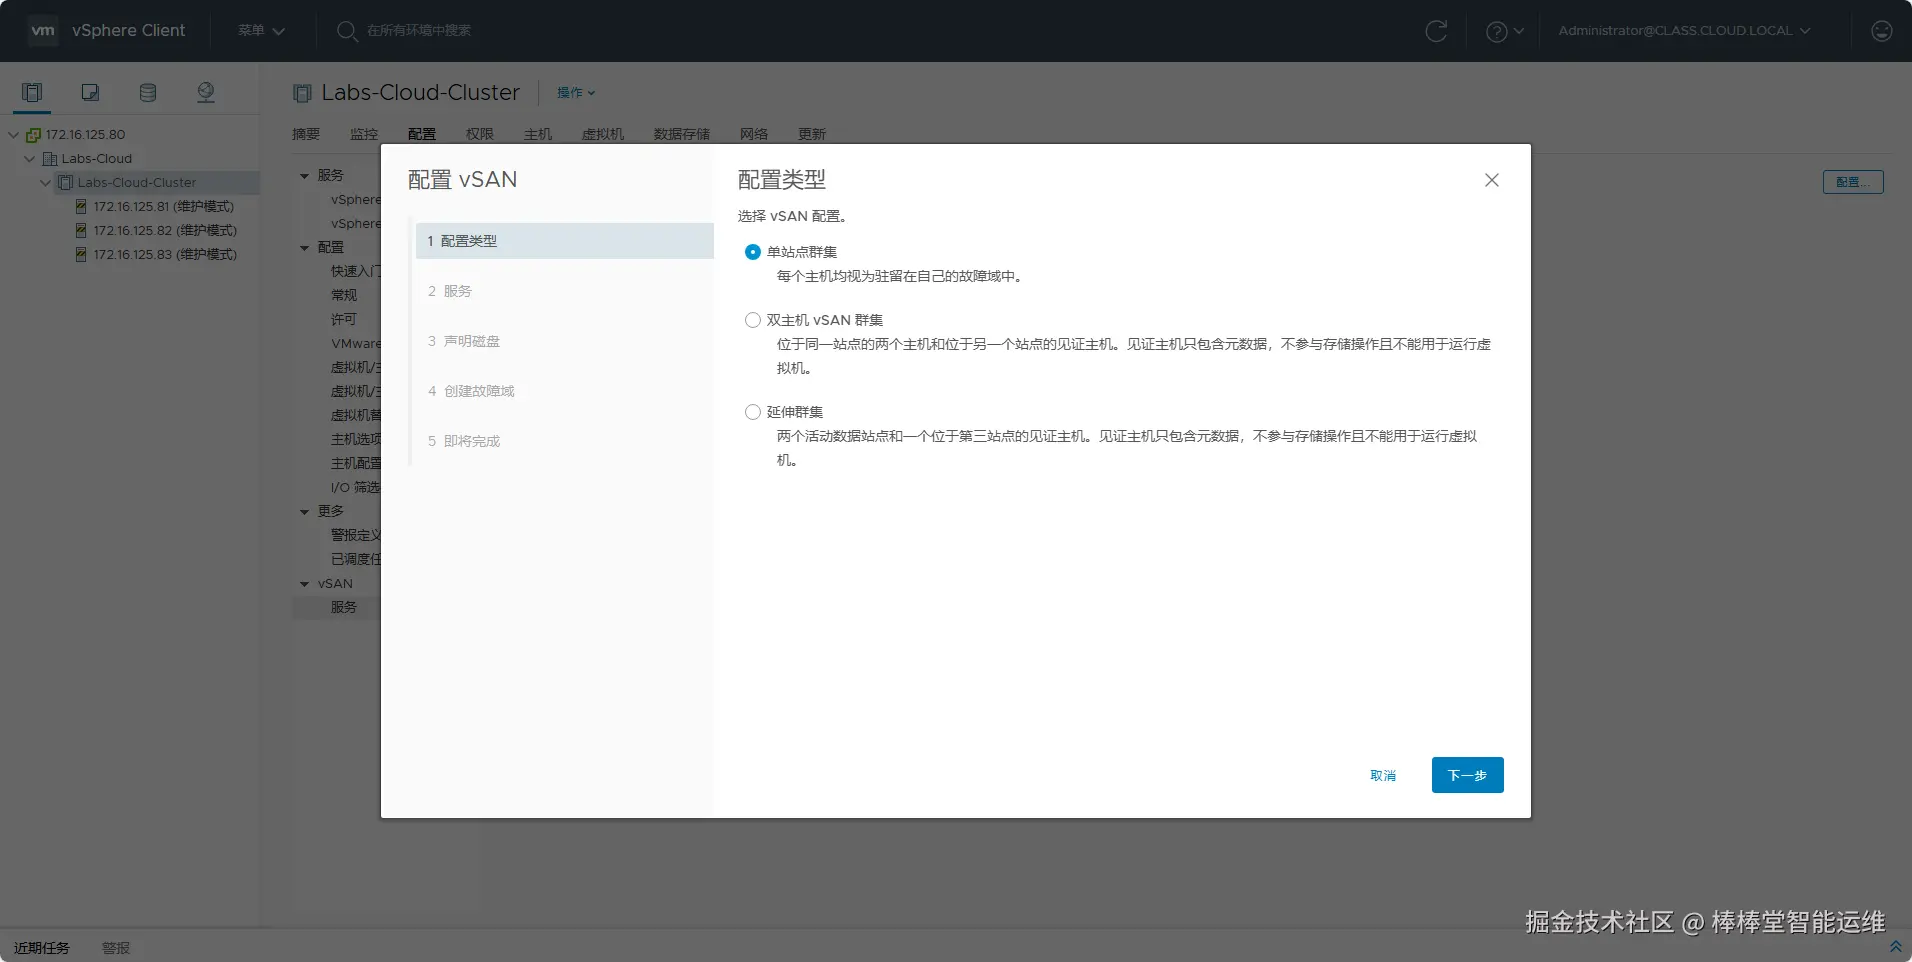
Task: Click the cluster icon beside Labs-Cloud-Cluster title
Action: click(302, 93)
